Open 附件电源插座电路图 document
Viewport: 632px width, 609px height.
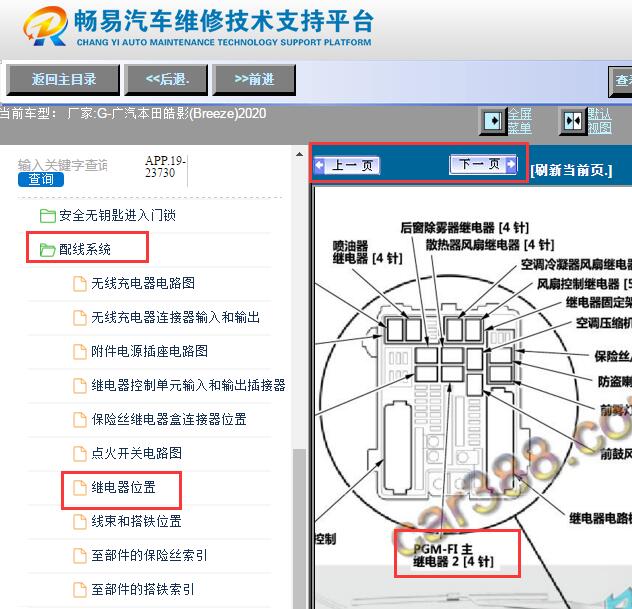tap(149, 351)
